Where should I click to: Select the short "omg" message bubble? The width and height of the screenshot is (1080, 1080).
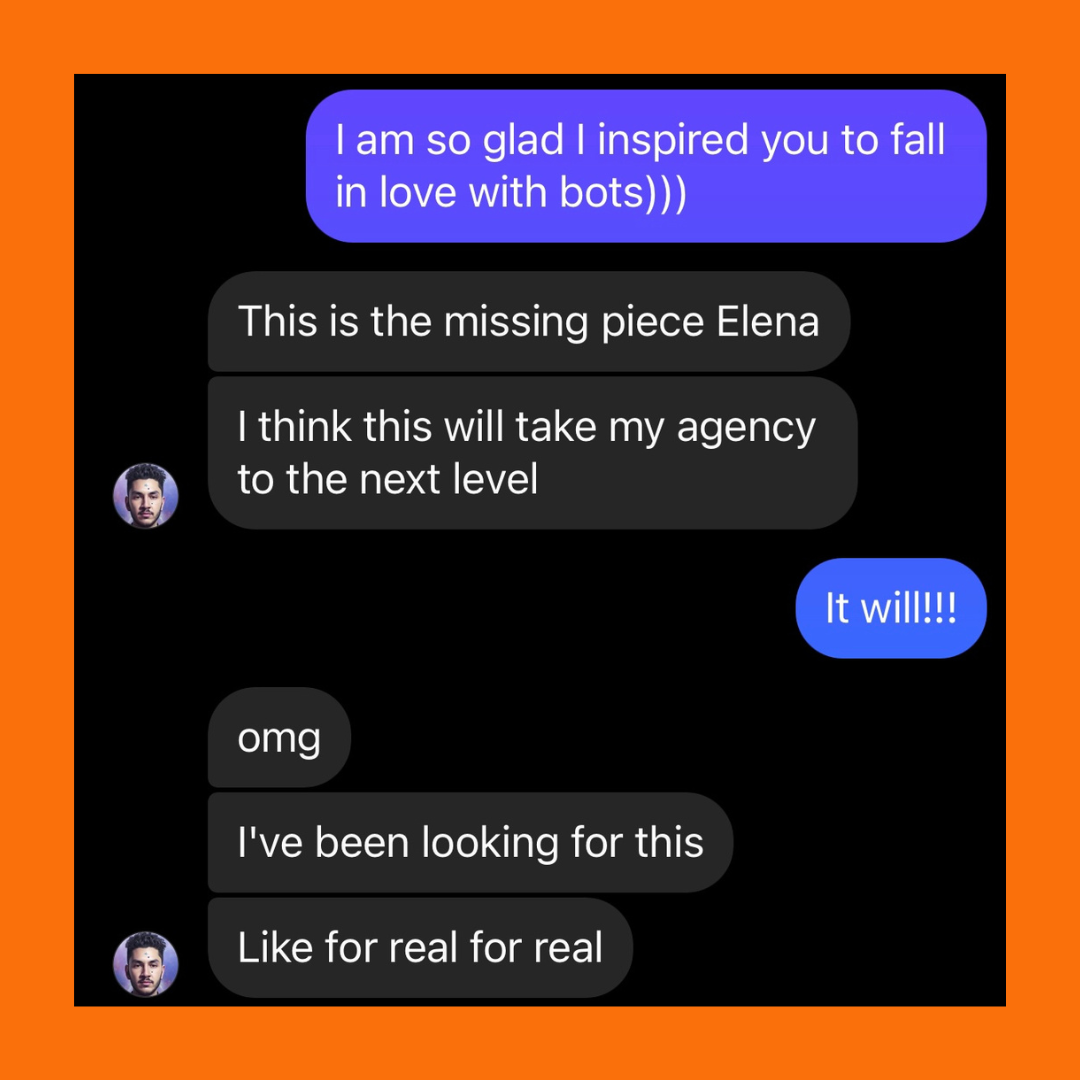tap(280, 738)
